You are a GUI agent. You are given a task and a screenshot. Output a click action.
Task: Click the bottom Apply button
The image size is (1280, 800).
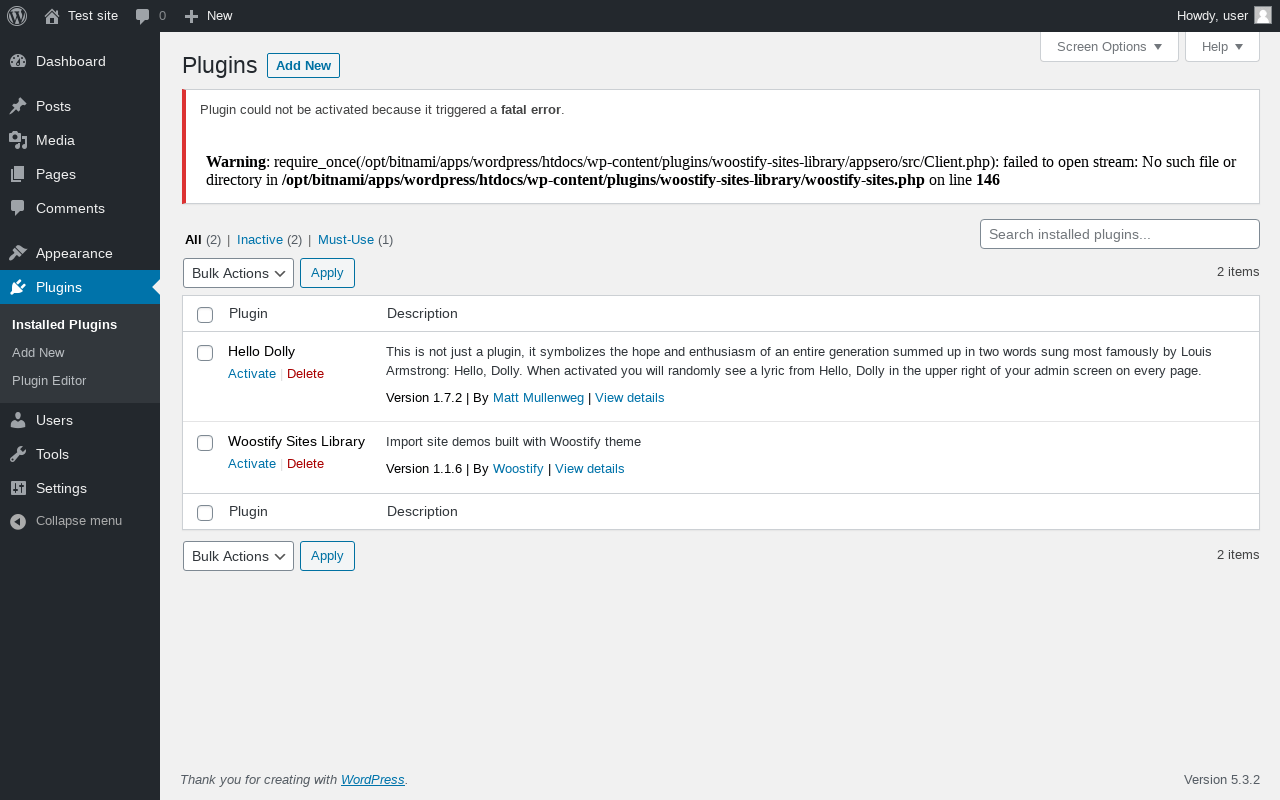(x=327, y=556)
